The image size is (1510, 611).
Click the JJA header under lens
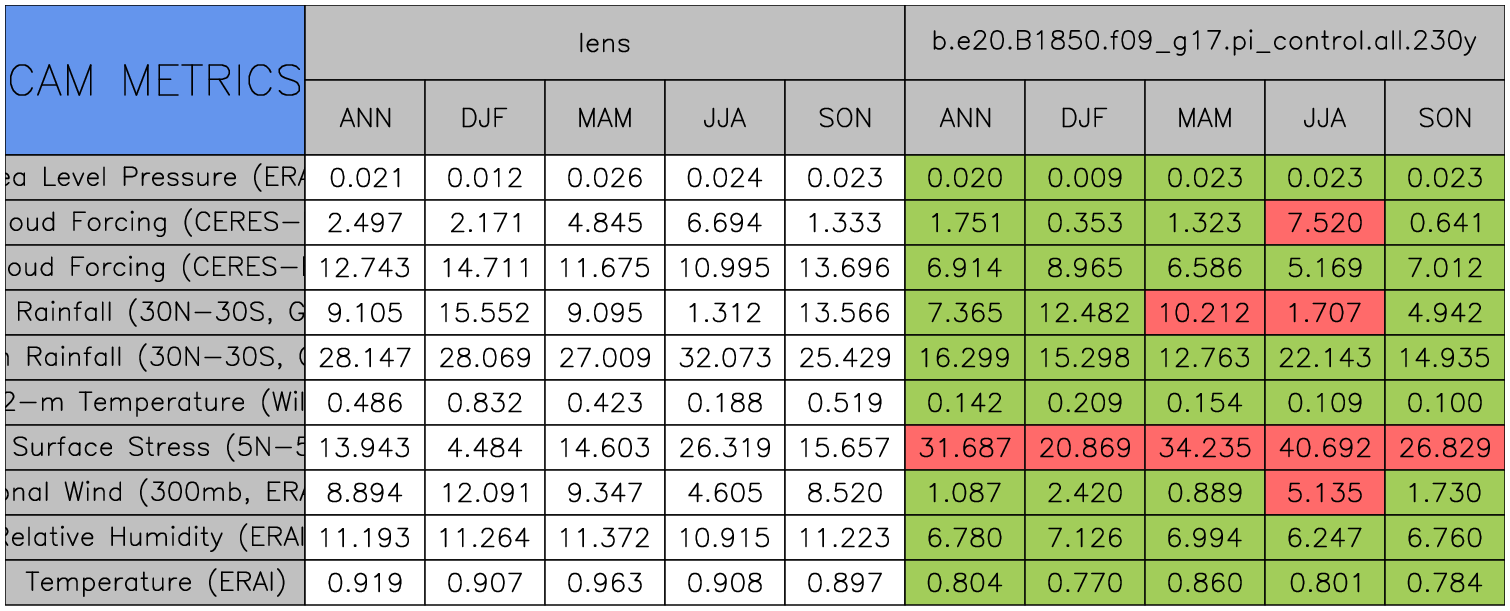(724, 118)
